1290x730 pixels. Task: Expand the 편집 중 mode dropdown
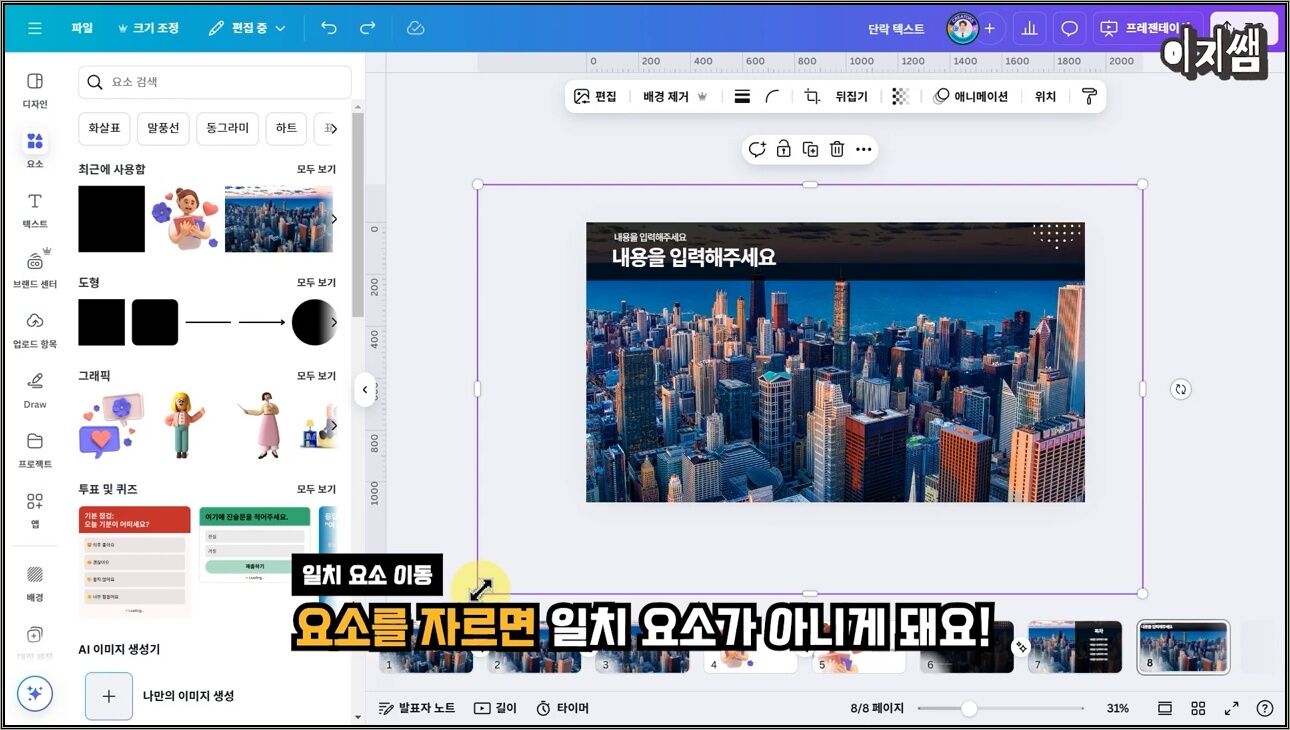(x=247, y=28)
